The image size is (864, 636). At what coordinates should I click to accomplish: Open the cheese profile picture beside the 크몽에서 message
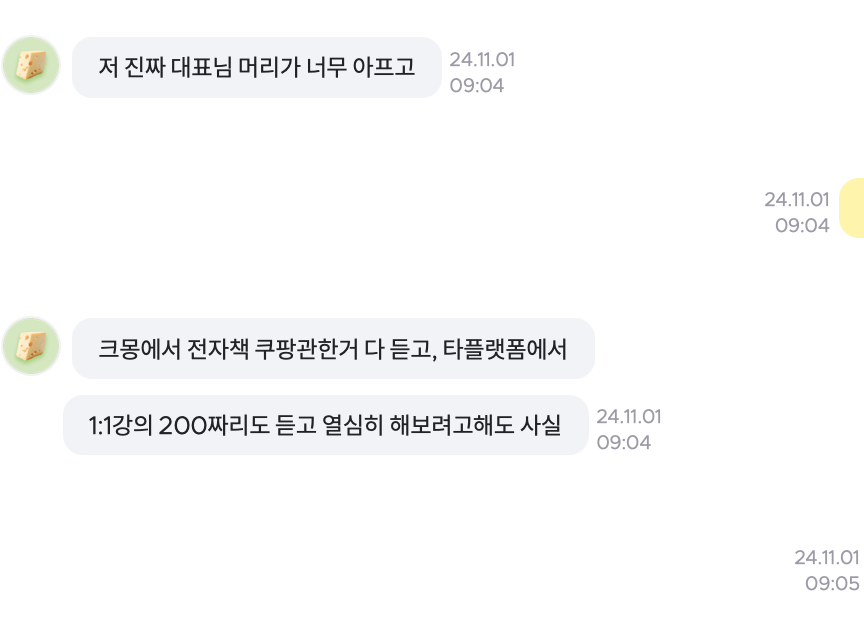click(x=32, y=347)
